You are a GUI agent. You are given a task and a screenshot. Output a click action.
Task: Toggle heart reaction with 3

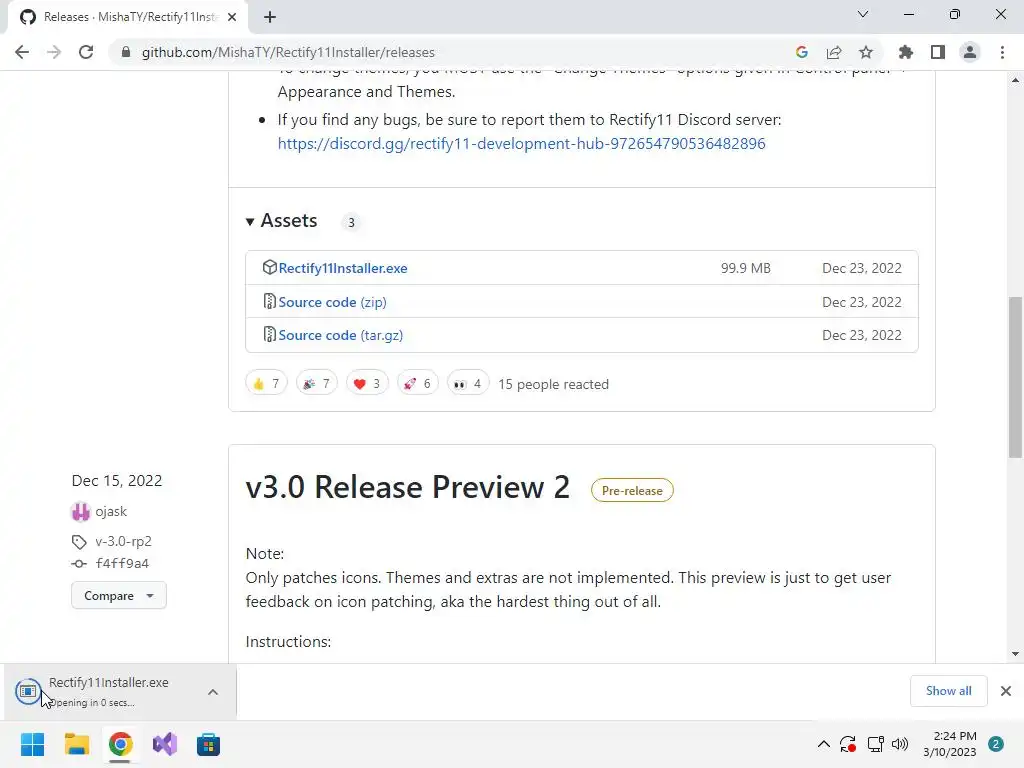click(x=367, y=383)
